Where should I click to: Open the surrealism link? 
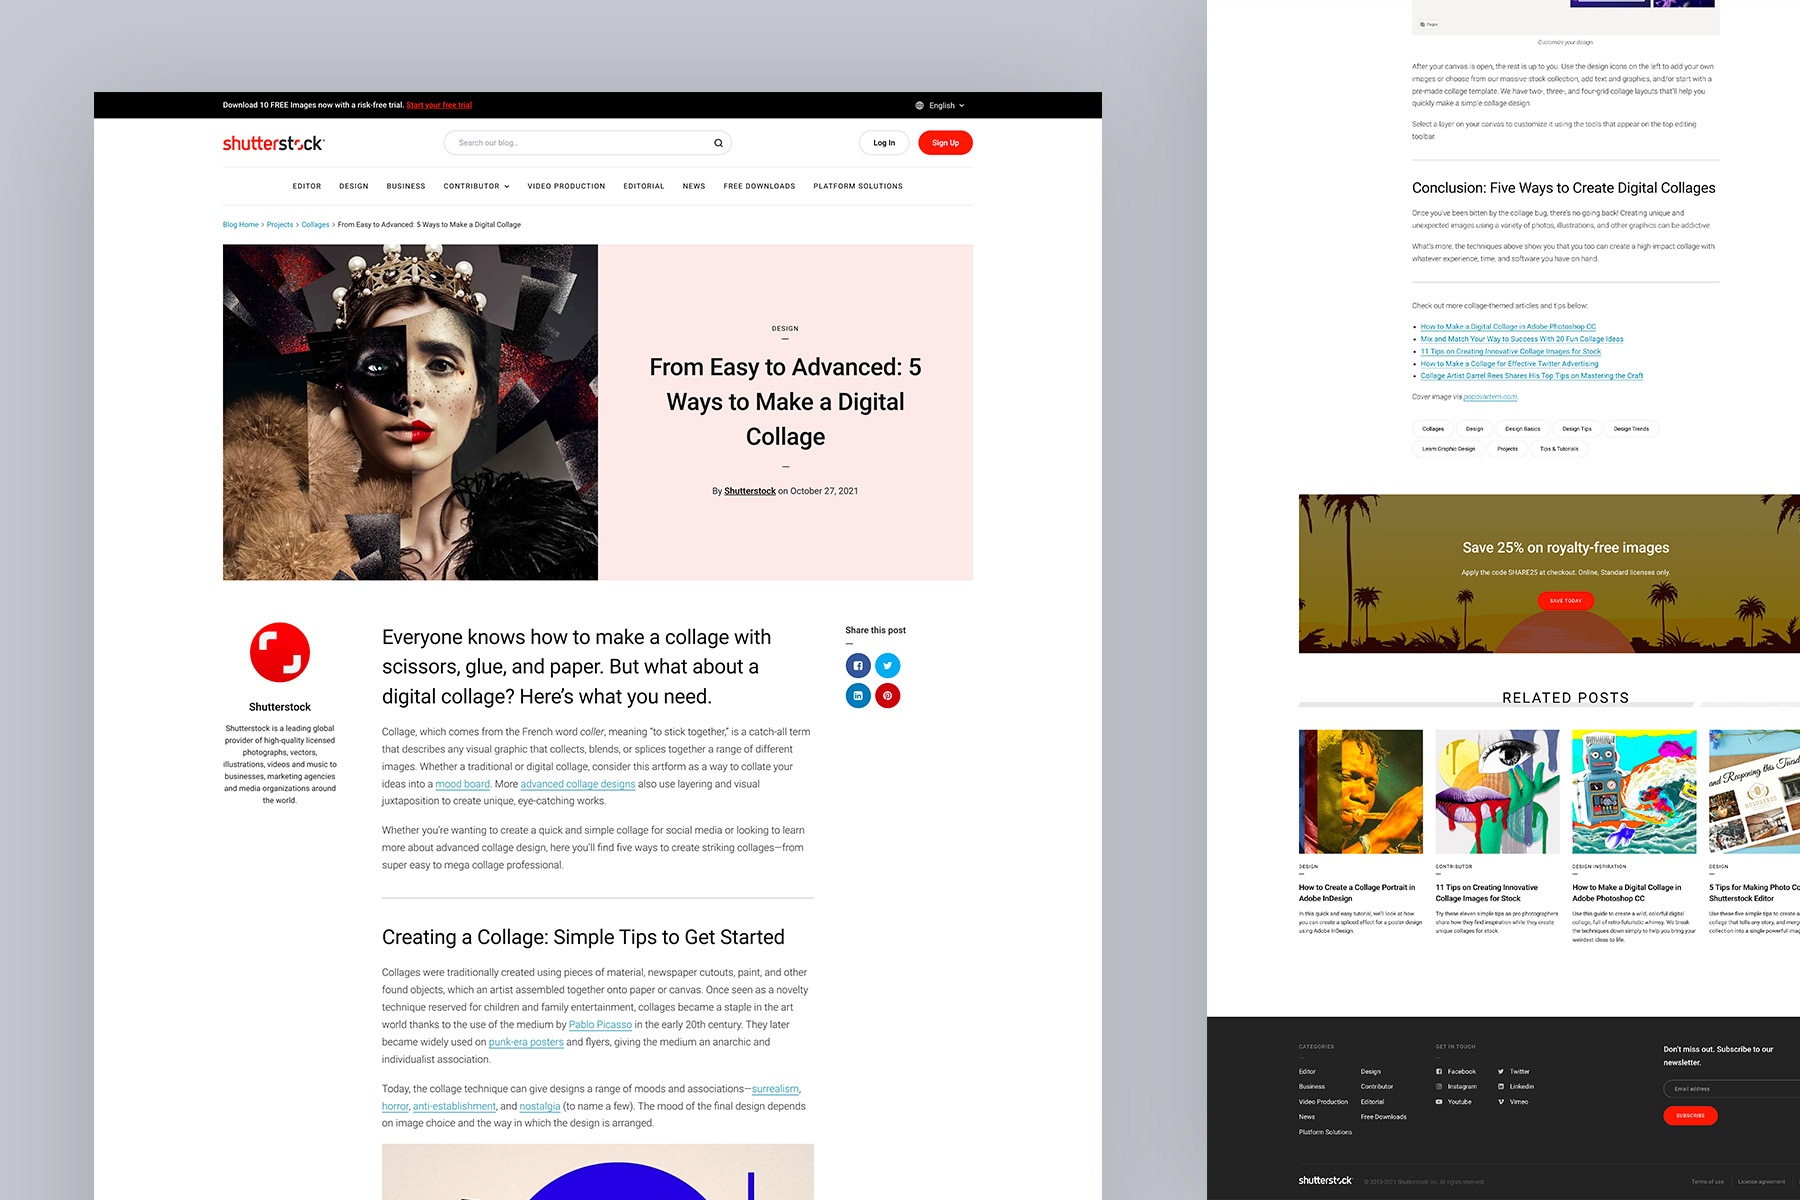coord(776,1089)
